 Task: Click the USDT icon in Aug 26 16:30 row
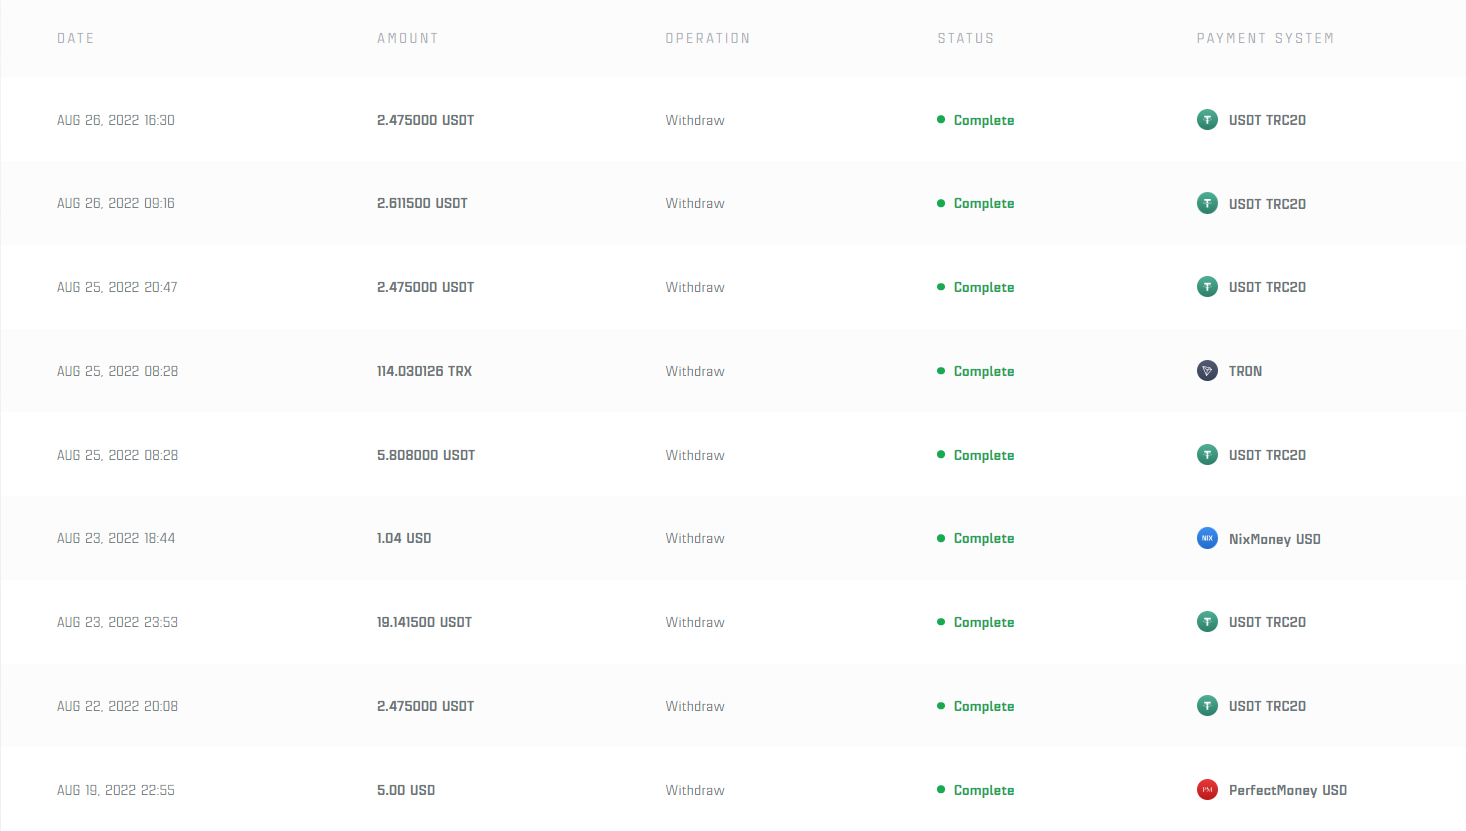(x=1207, y=120)
